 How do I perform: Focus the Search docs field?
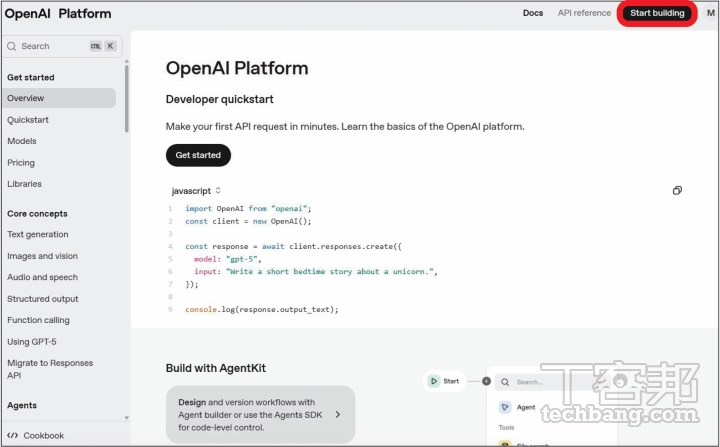62,46
